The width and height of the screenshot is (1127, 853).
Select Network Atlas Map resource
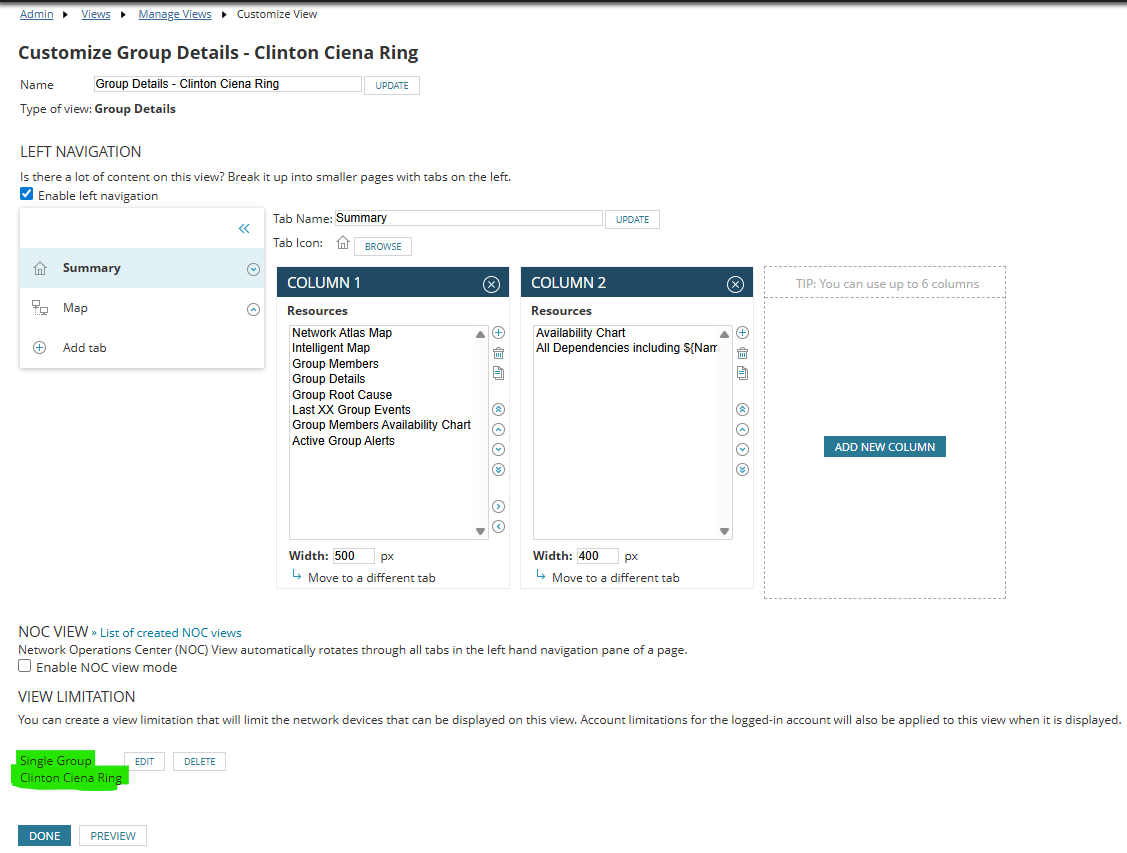[341, 333]
